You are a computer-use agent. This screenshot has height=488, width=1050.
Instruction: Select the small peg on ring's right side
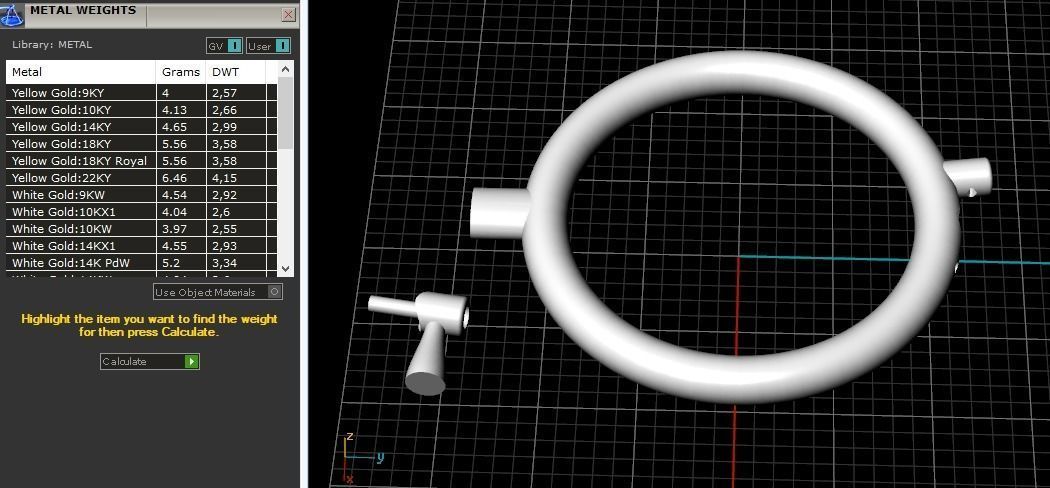click(x=971, y=176)
